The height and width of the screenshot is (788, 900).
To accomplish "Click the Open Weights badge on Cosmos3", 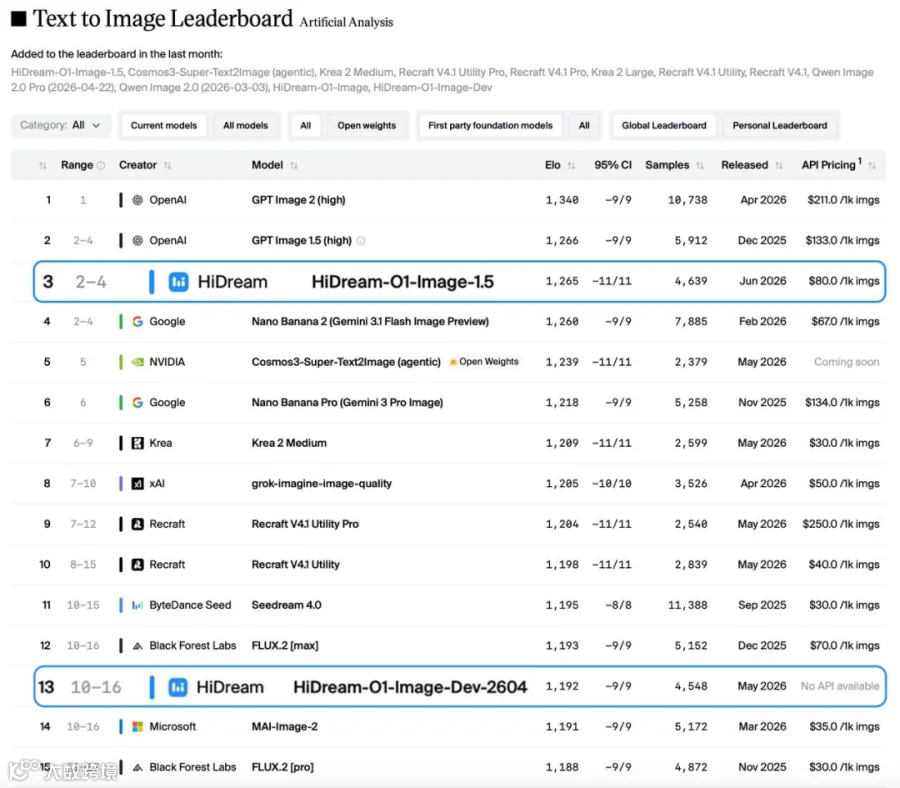I will (x=484, y=362).
